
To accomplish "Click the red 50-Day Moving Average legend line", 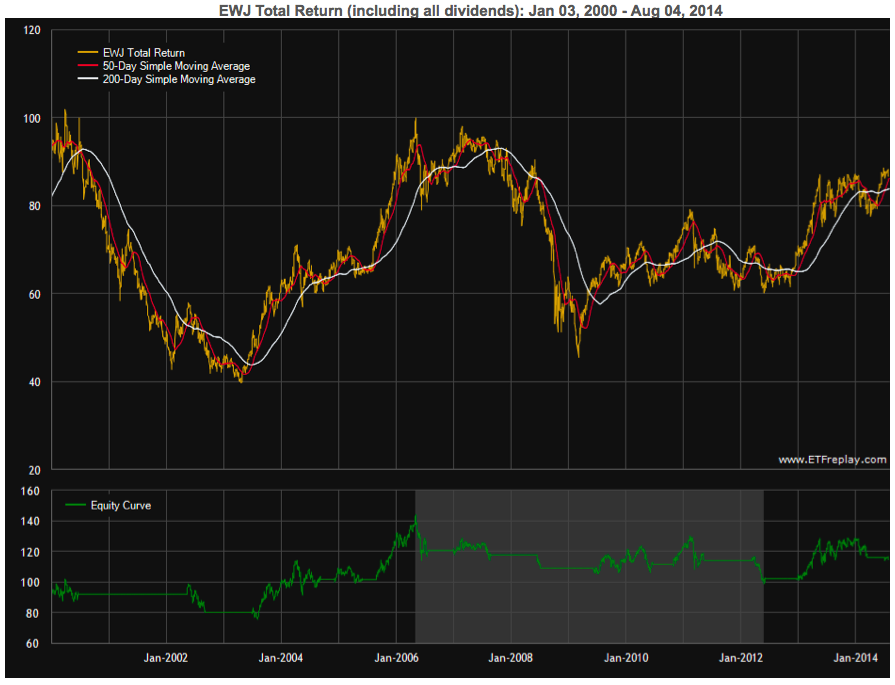I will click(87, 66).
